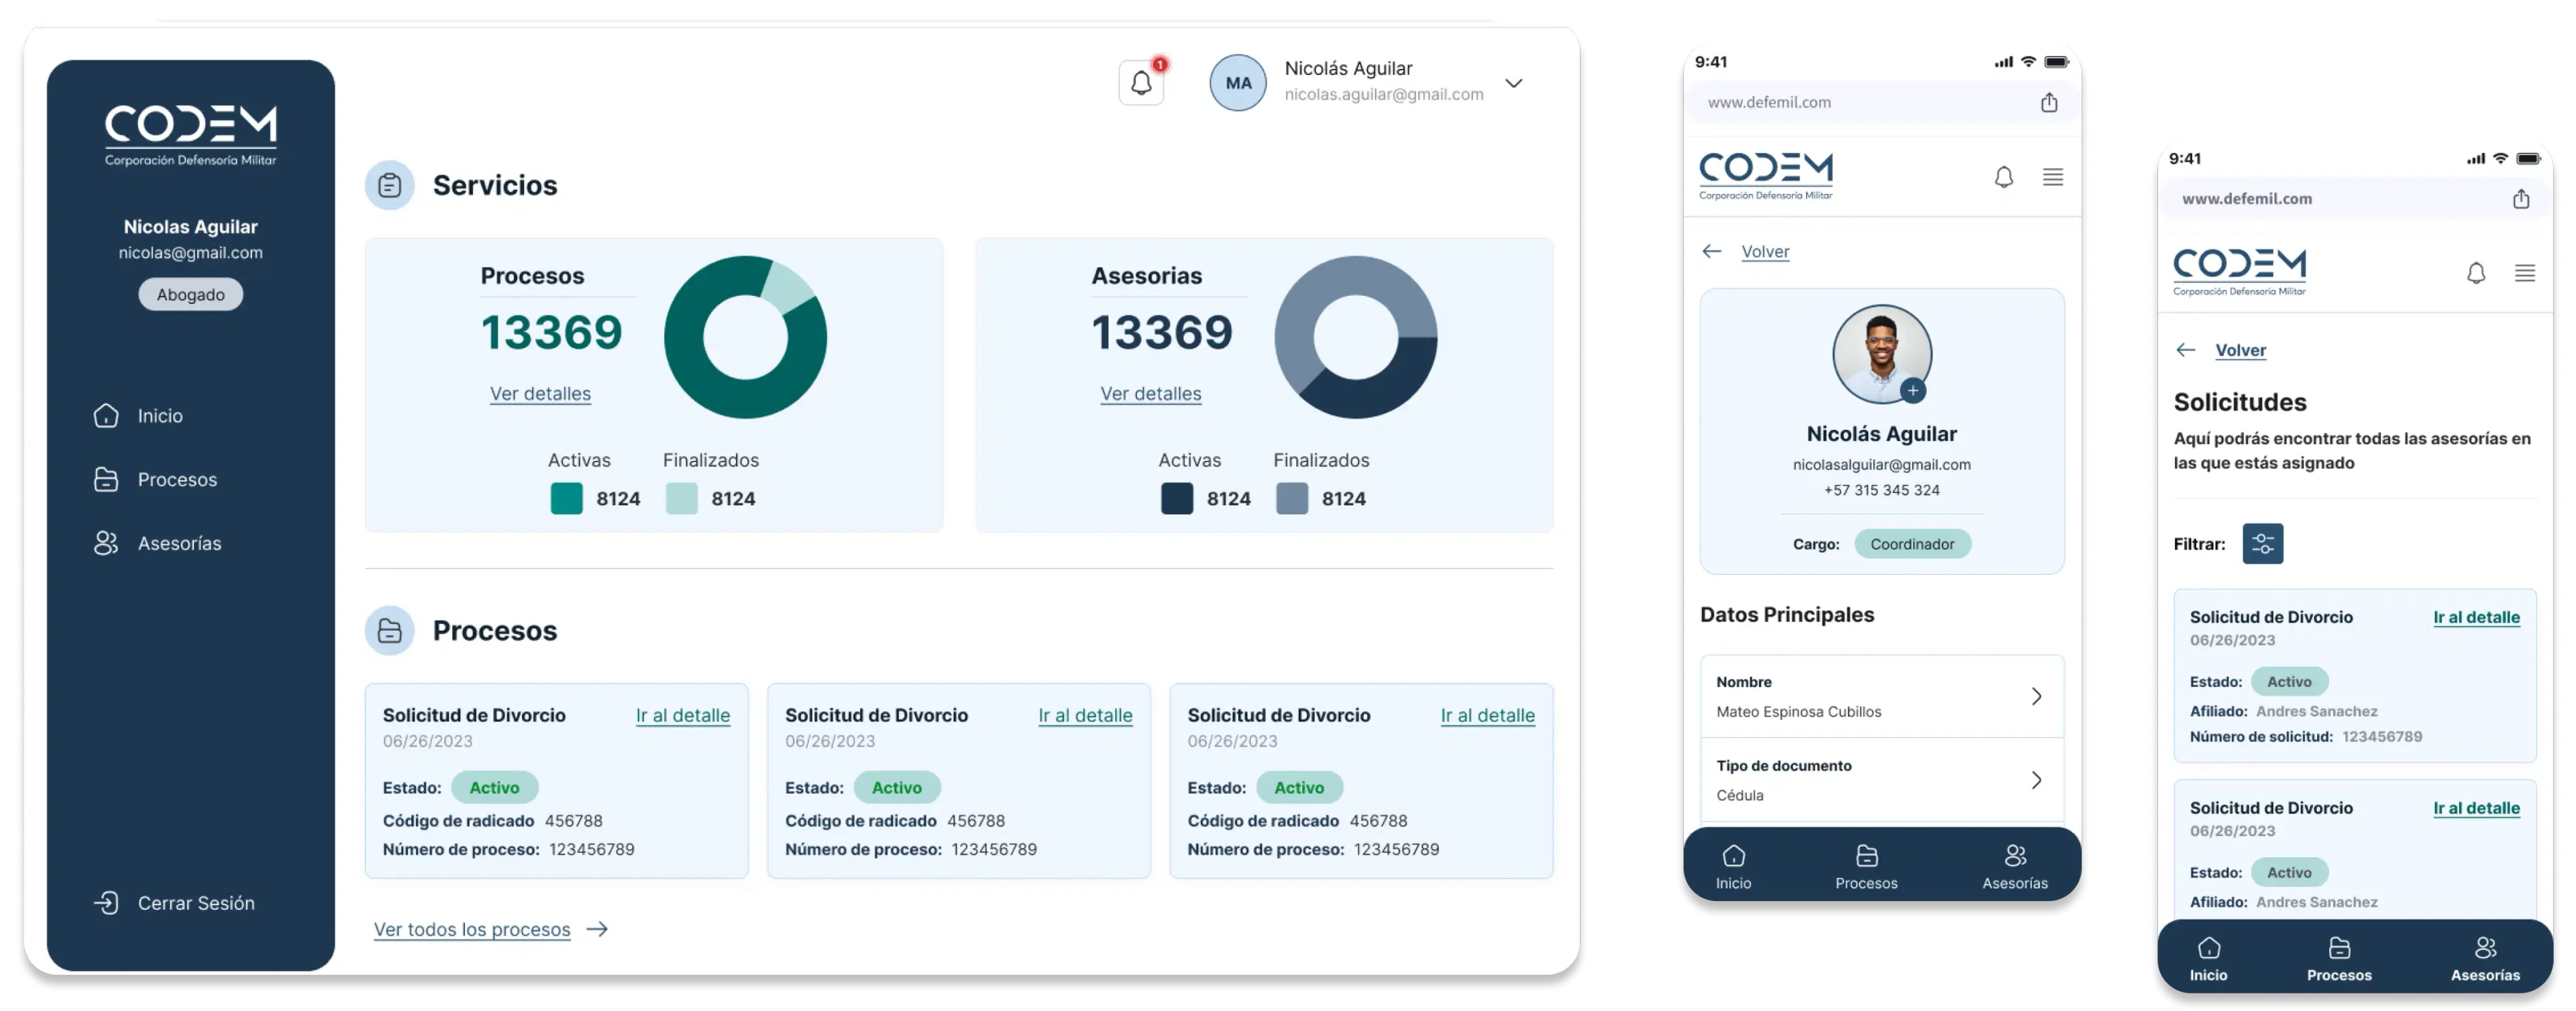Select Inicio tab in Solicitudes phone bottom bar
This screenshot has width=2576, height=1011.
tap(2208, 958)
